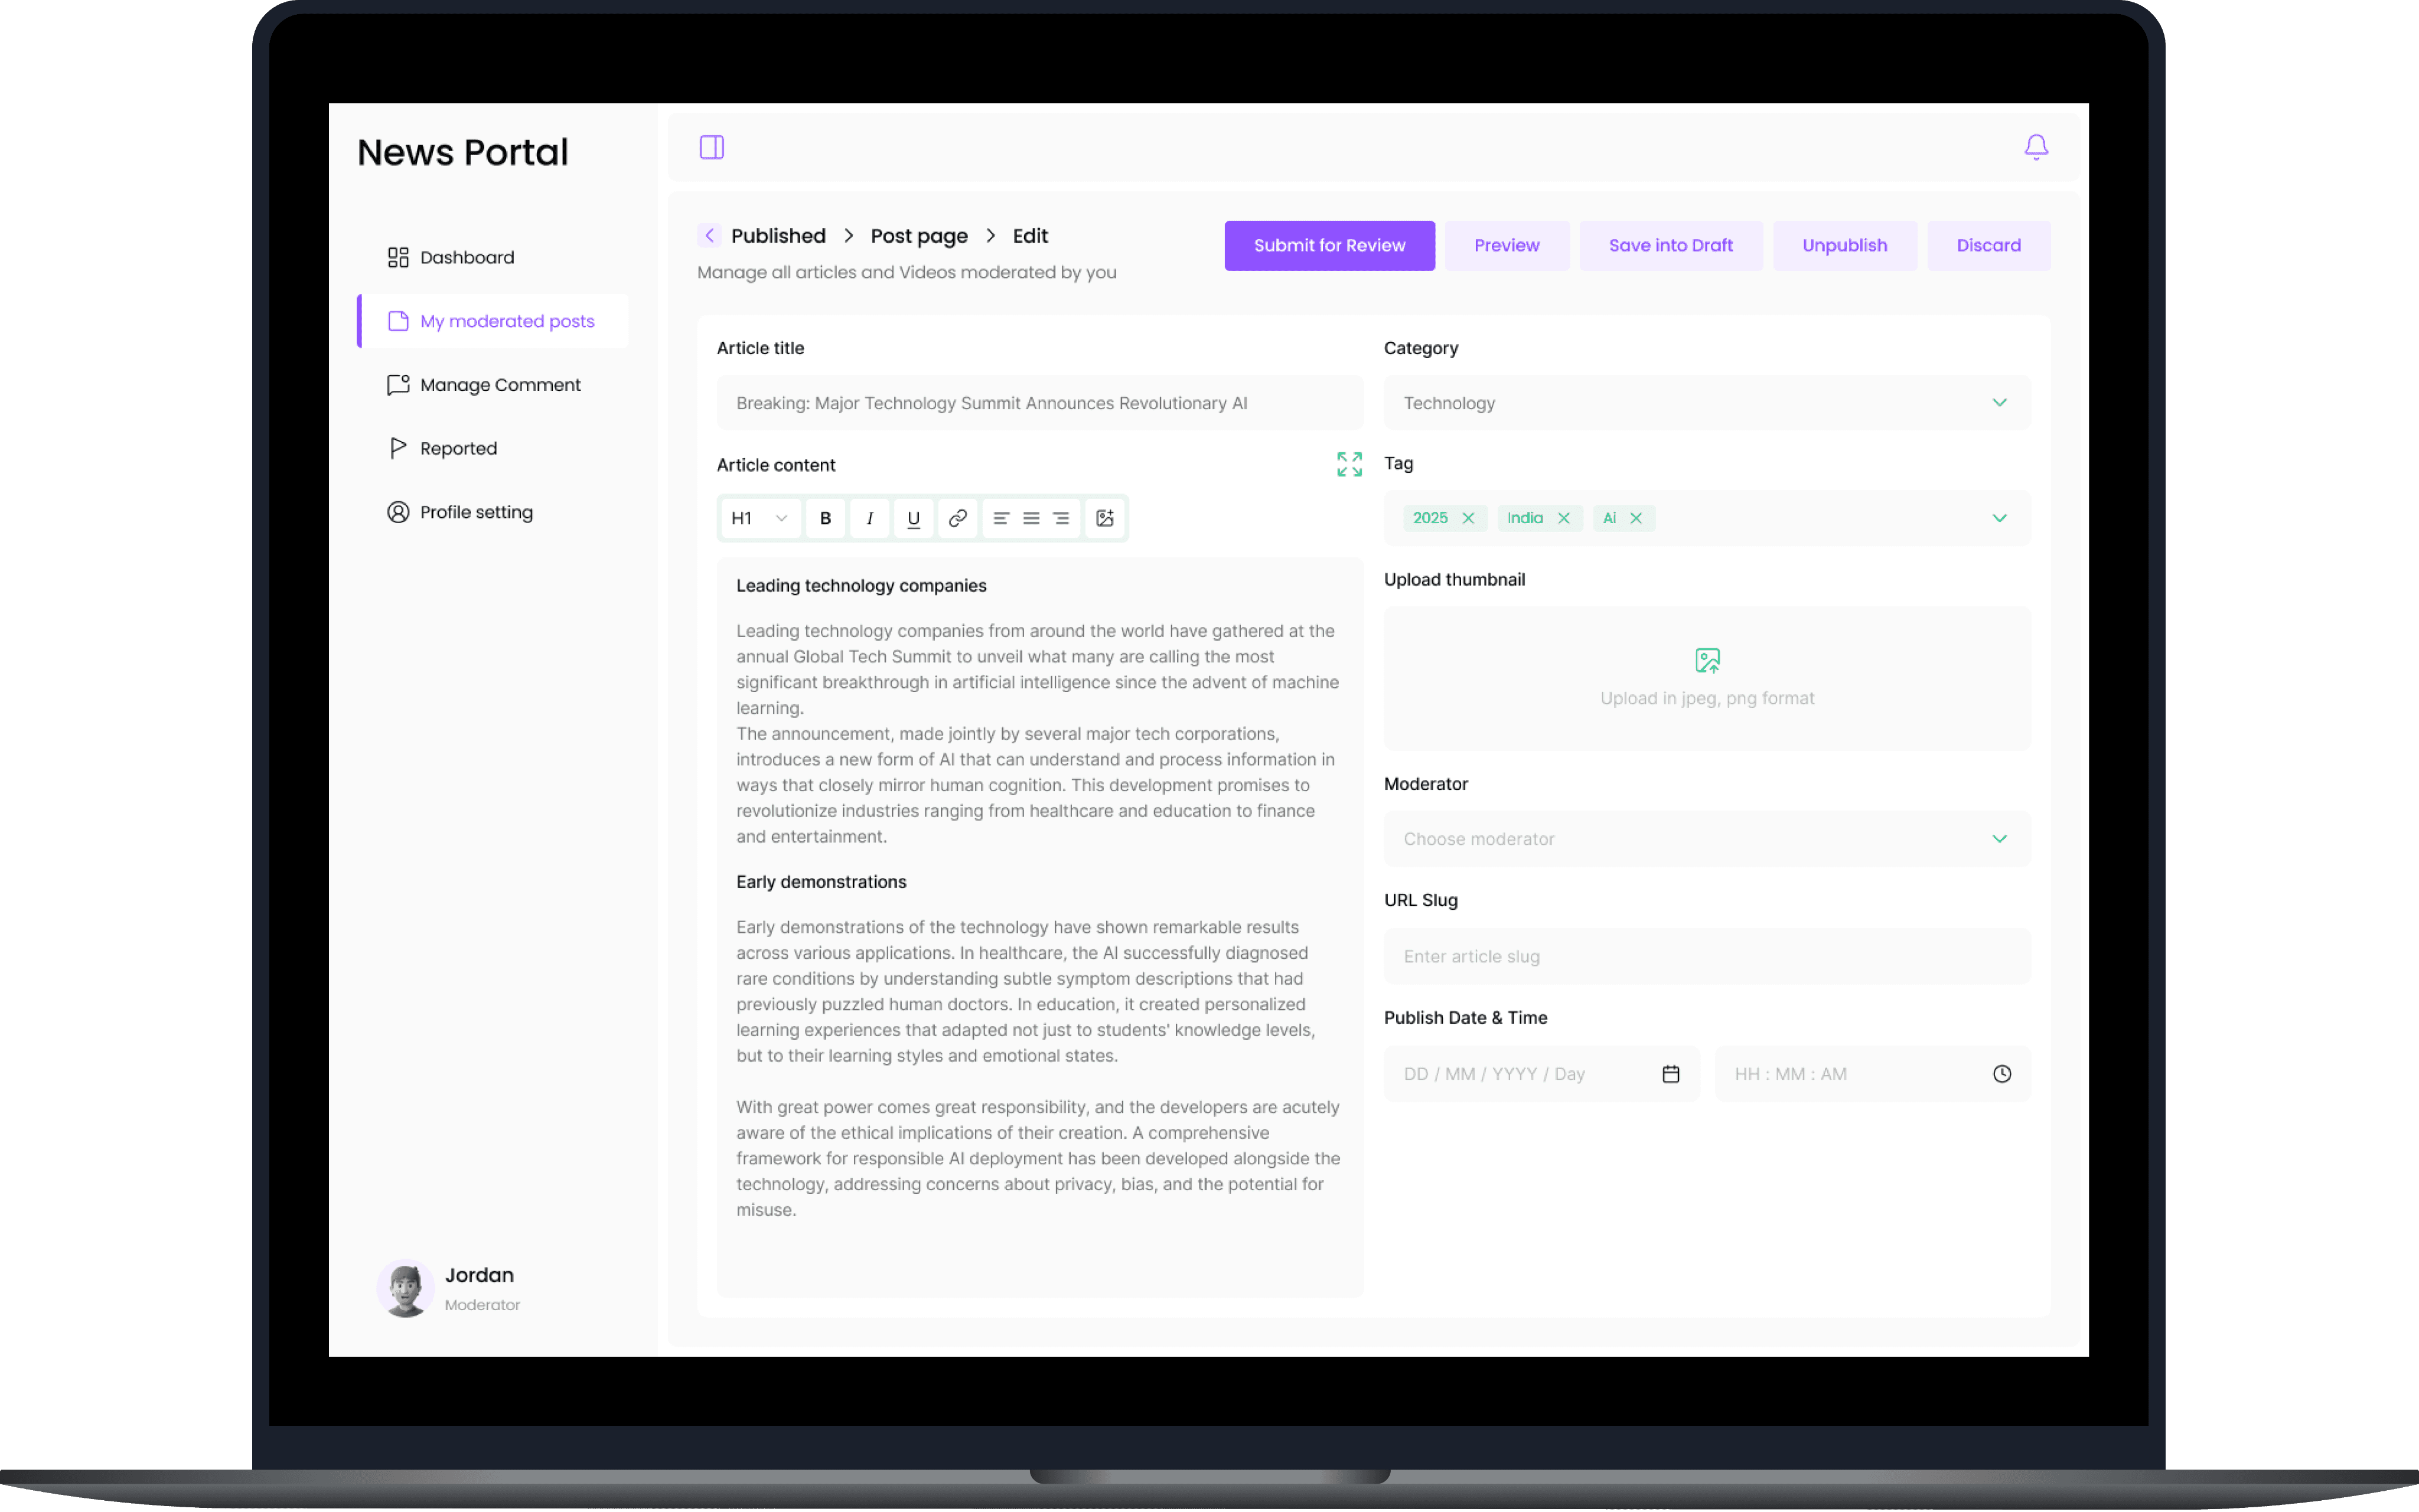Apply italic formatting to text
Screen dimensions: 2419x1512
869,518
